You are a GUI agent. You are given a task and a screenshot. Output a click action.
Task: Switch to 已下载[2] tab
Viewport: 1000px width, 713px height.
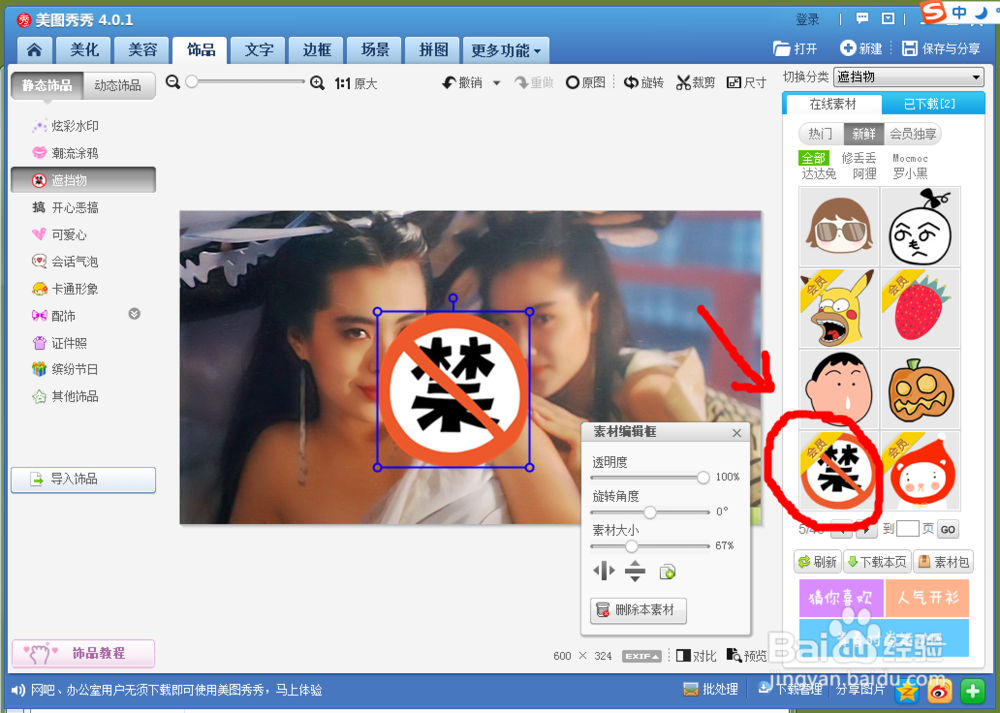click(930, 104)
